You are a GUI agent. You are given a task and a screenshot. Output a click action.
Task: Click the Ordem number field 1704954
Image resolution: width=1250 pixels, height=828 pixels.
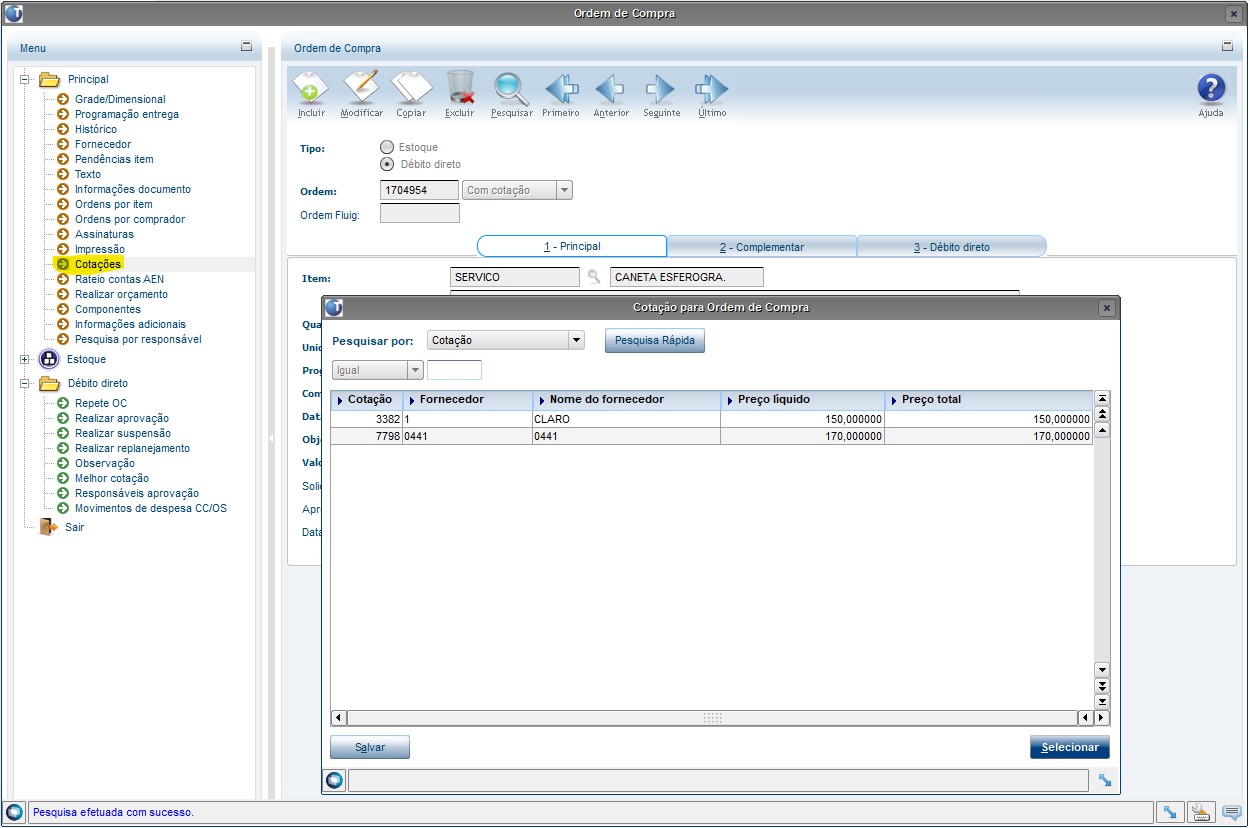[x=420, y=190]
